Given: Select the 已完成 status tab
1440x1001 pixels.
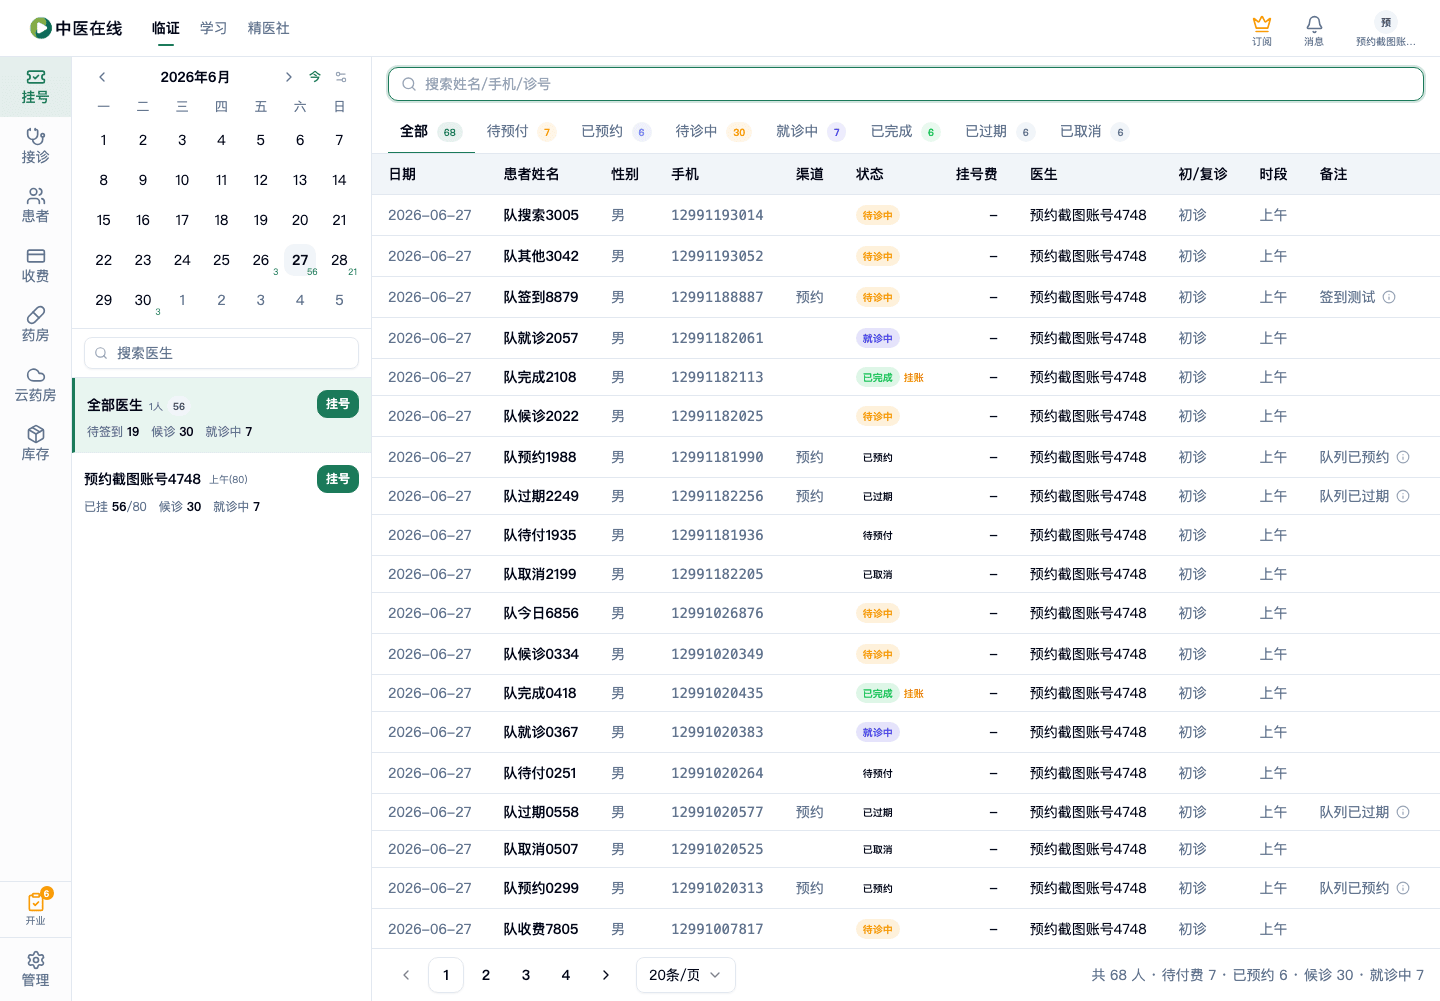Looking at the screenshot, I should pos(905,131).
